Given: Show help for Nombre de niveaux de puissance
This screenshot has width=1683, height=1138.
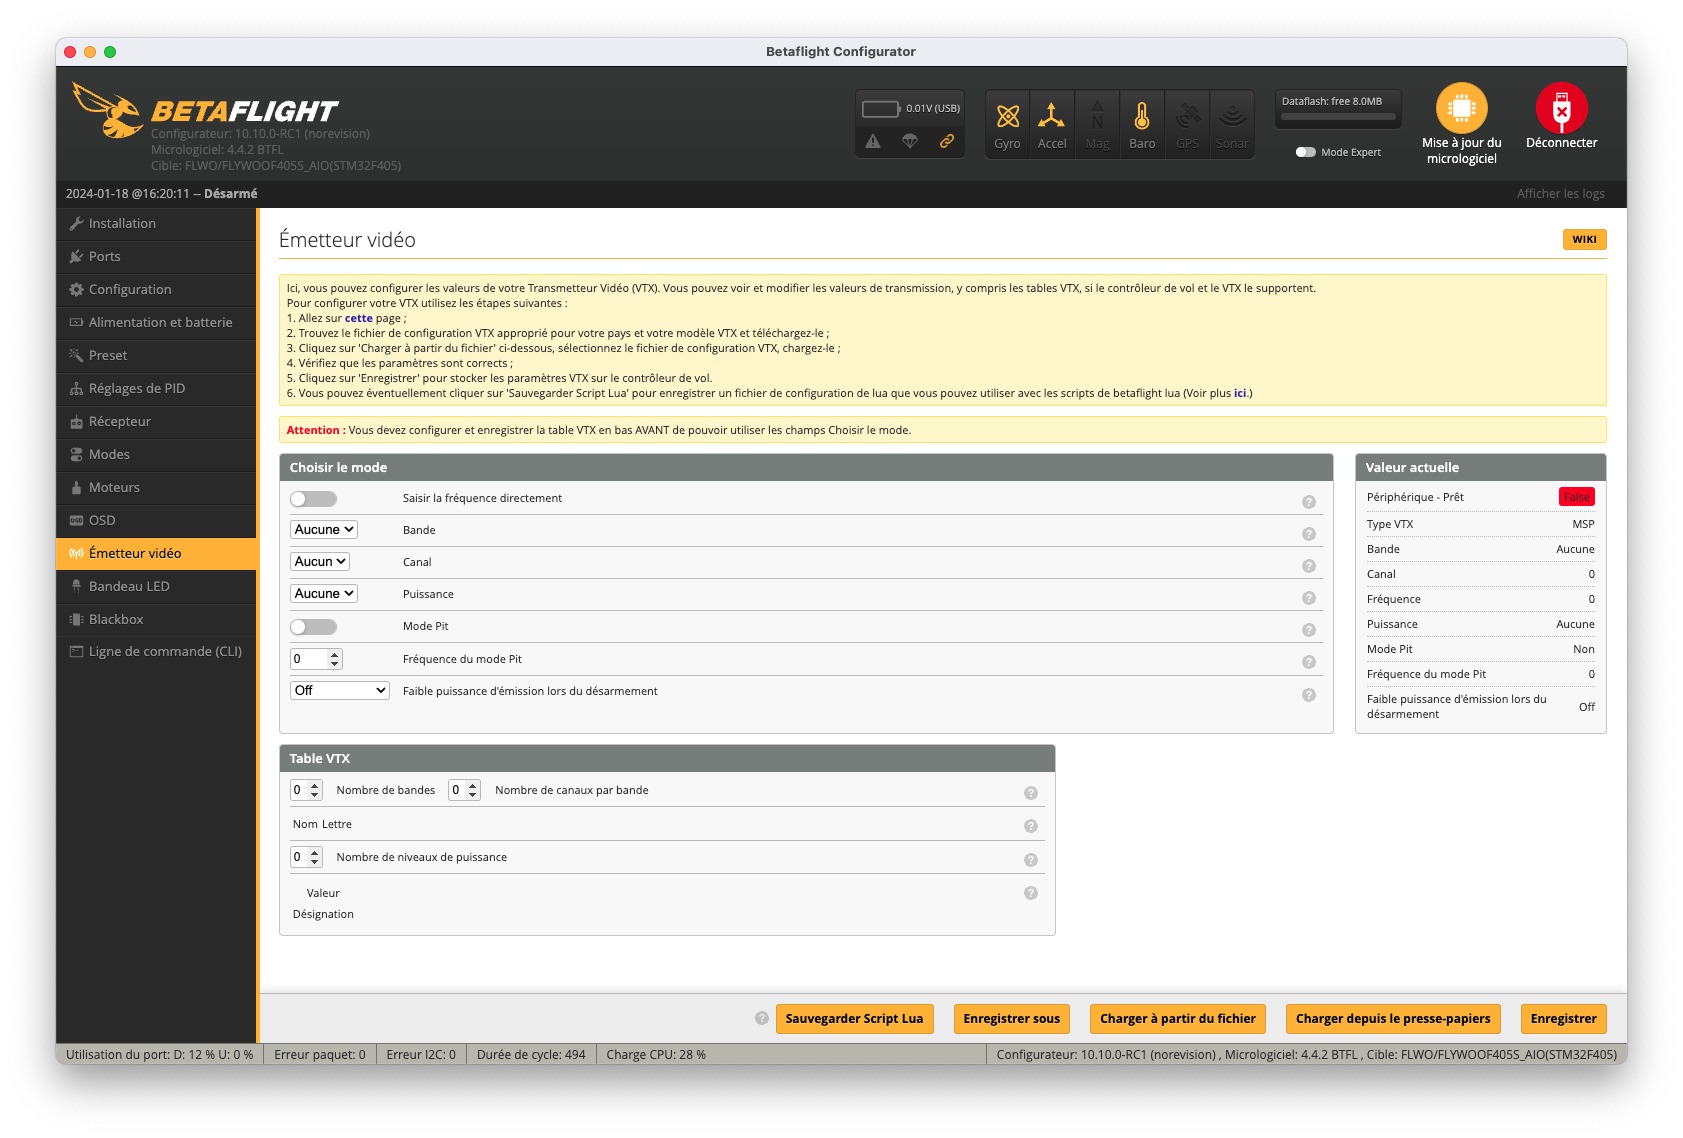Looking at the screenshot, I should click(x=1030, y=860).
